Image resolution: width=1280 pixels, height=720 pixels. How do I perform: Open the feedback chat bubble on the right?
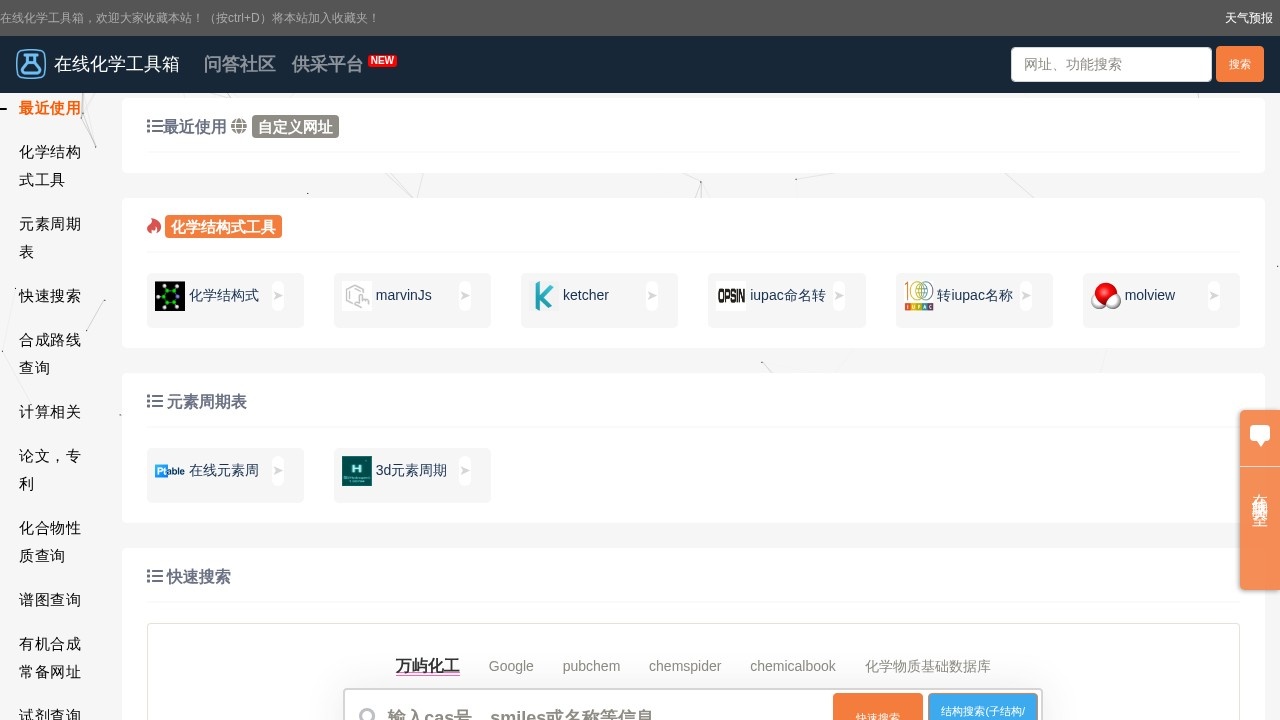click(x=1259, y=436)
